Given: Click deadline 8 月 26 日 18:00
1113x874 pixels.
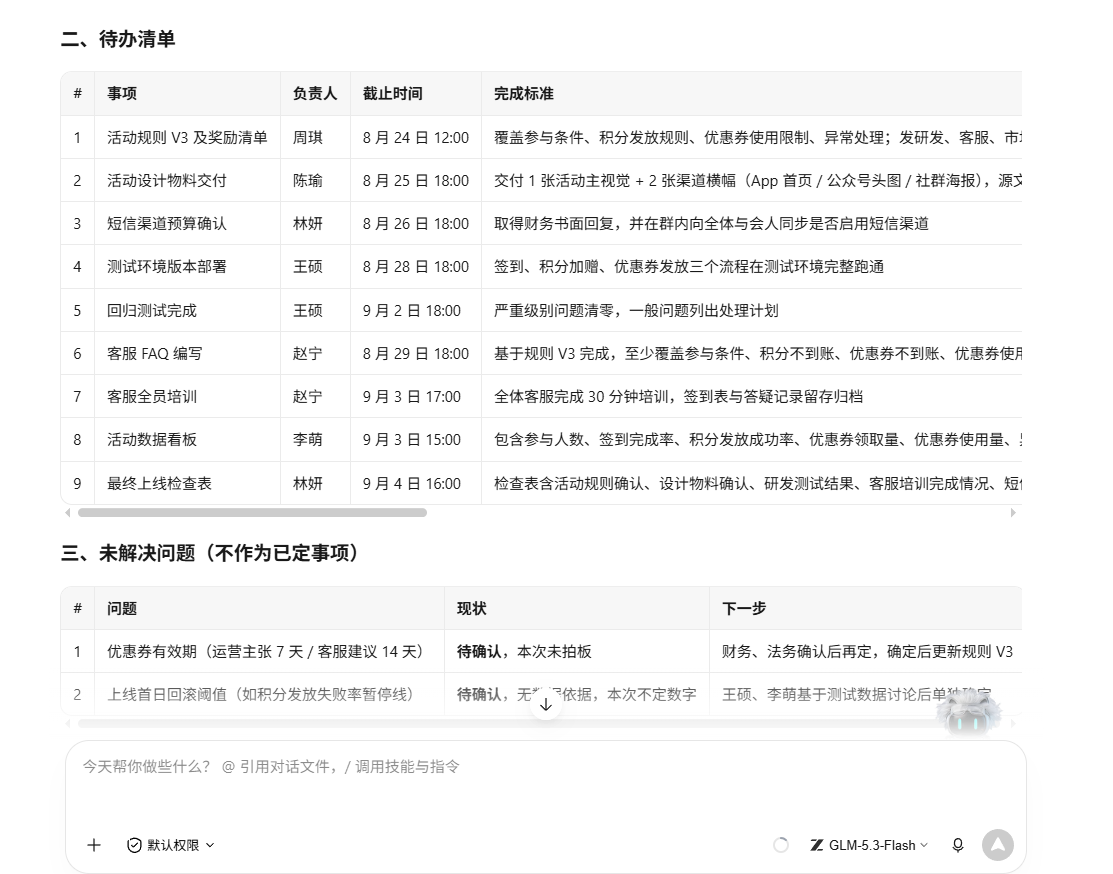Looking at the screenshot, I should [416, 224].
